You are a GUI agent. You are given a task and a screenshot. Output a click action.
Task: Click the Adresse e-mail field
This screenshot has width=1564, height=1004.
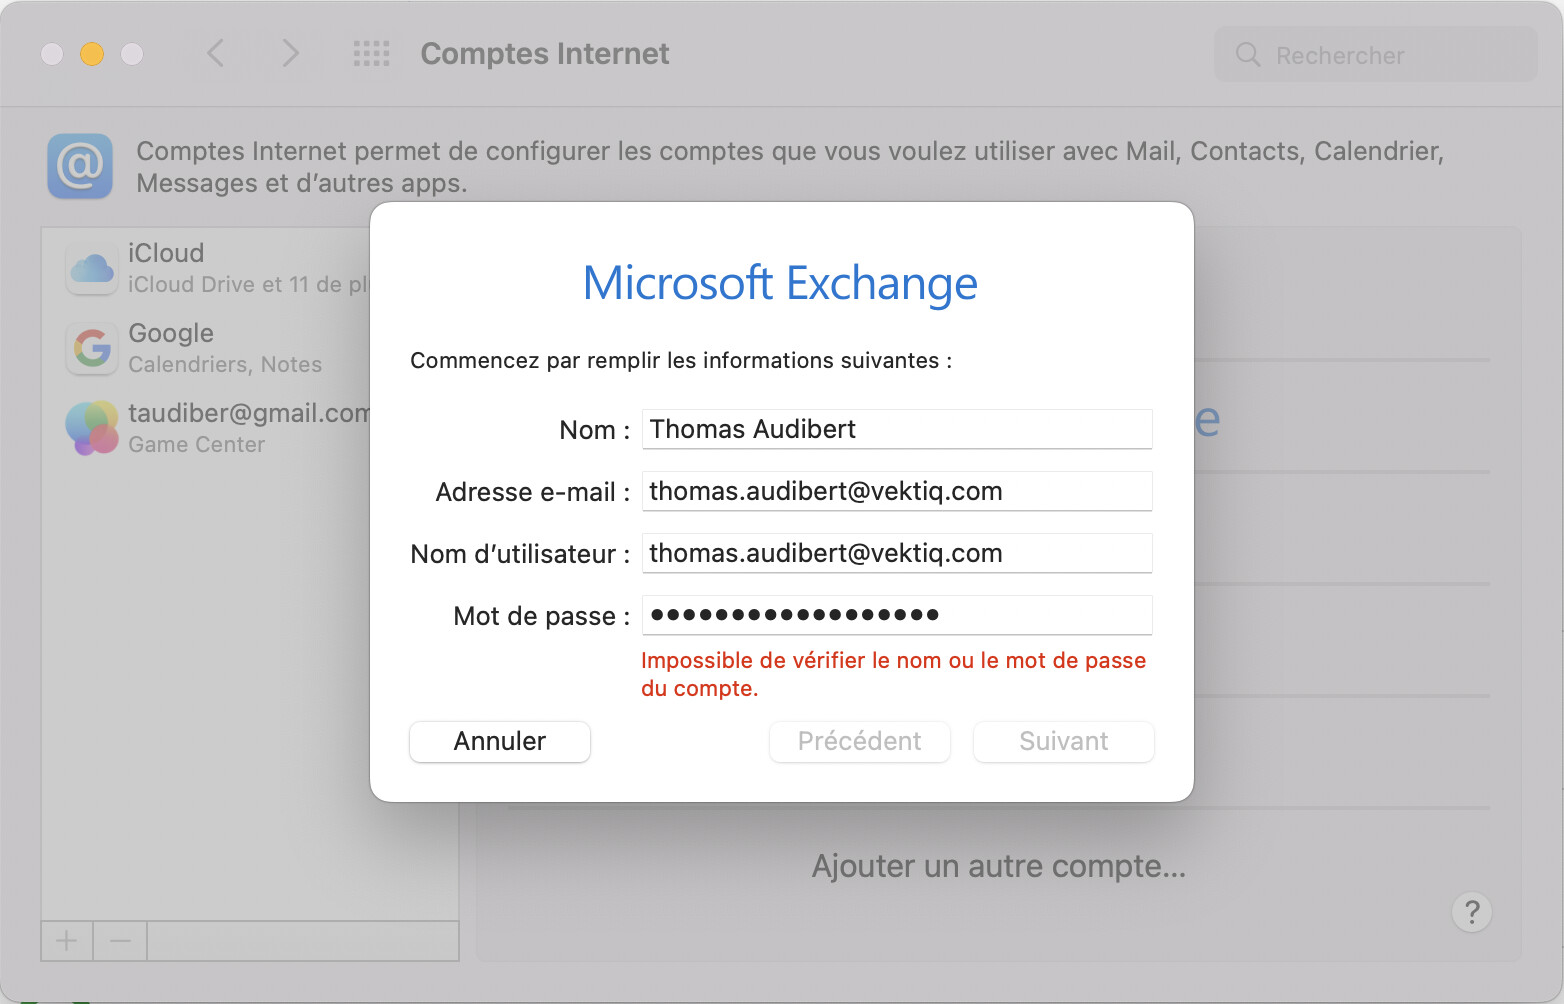pyautogui.click(x=897, y=491)
